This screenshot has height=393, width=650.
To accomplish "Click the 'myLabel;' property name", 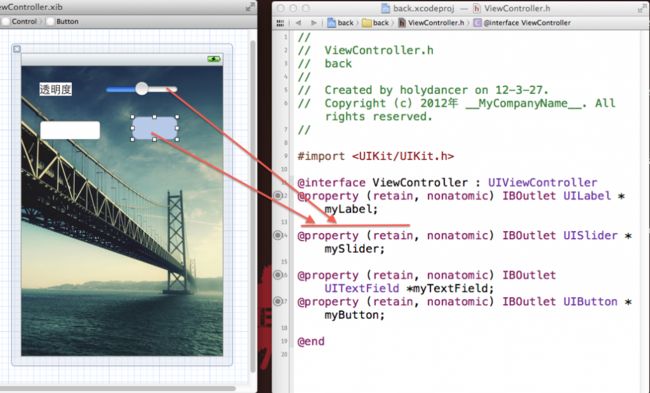I will tap(351, 209).
